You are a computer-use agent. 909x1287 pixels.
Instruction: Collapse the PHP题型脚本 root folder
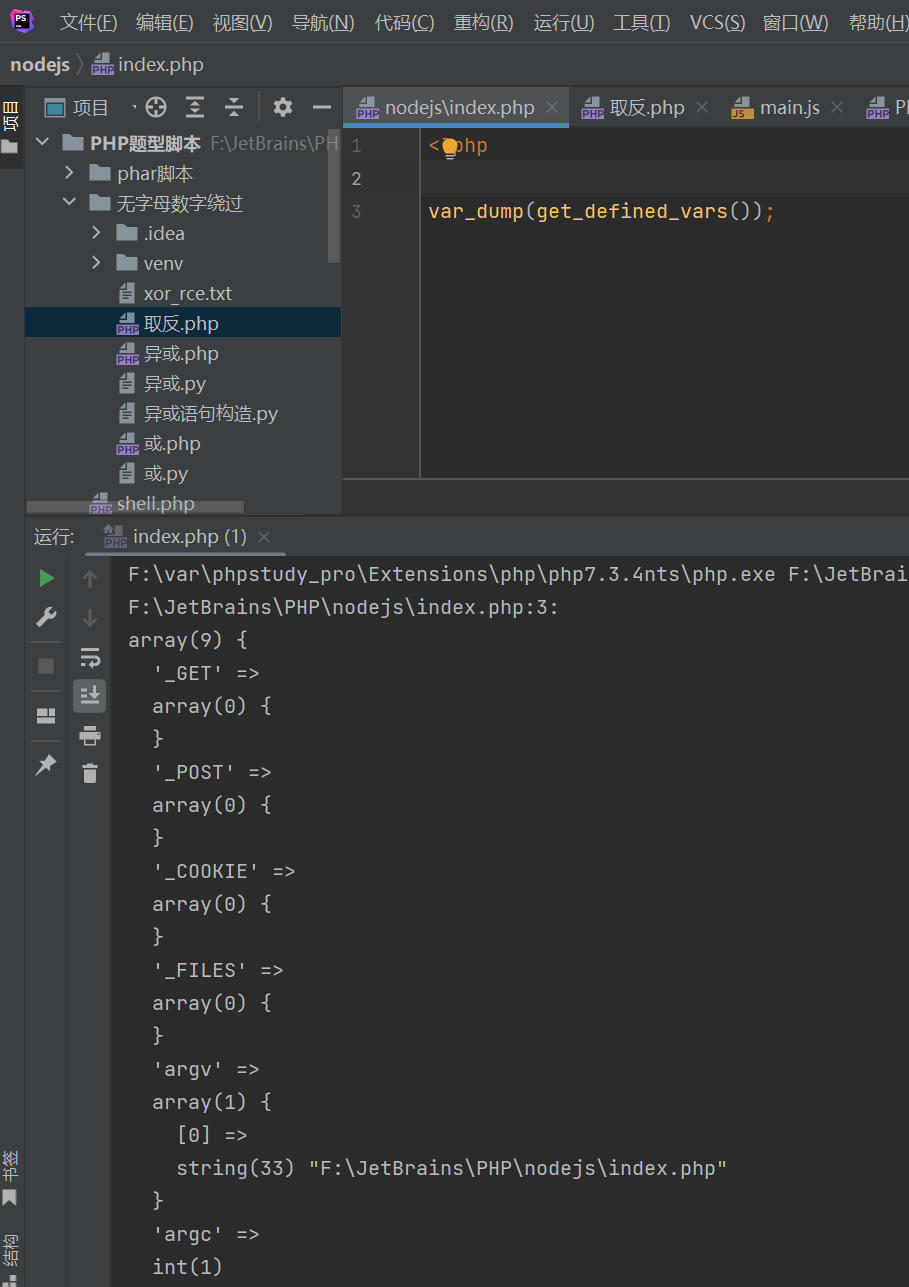[42, 143]
